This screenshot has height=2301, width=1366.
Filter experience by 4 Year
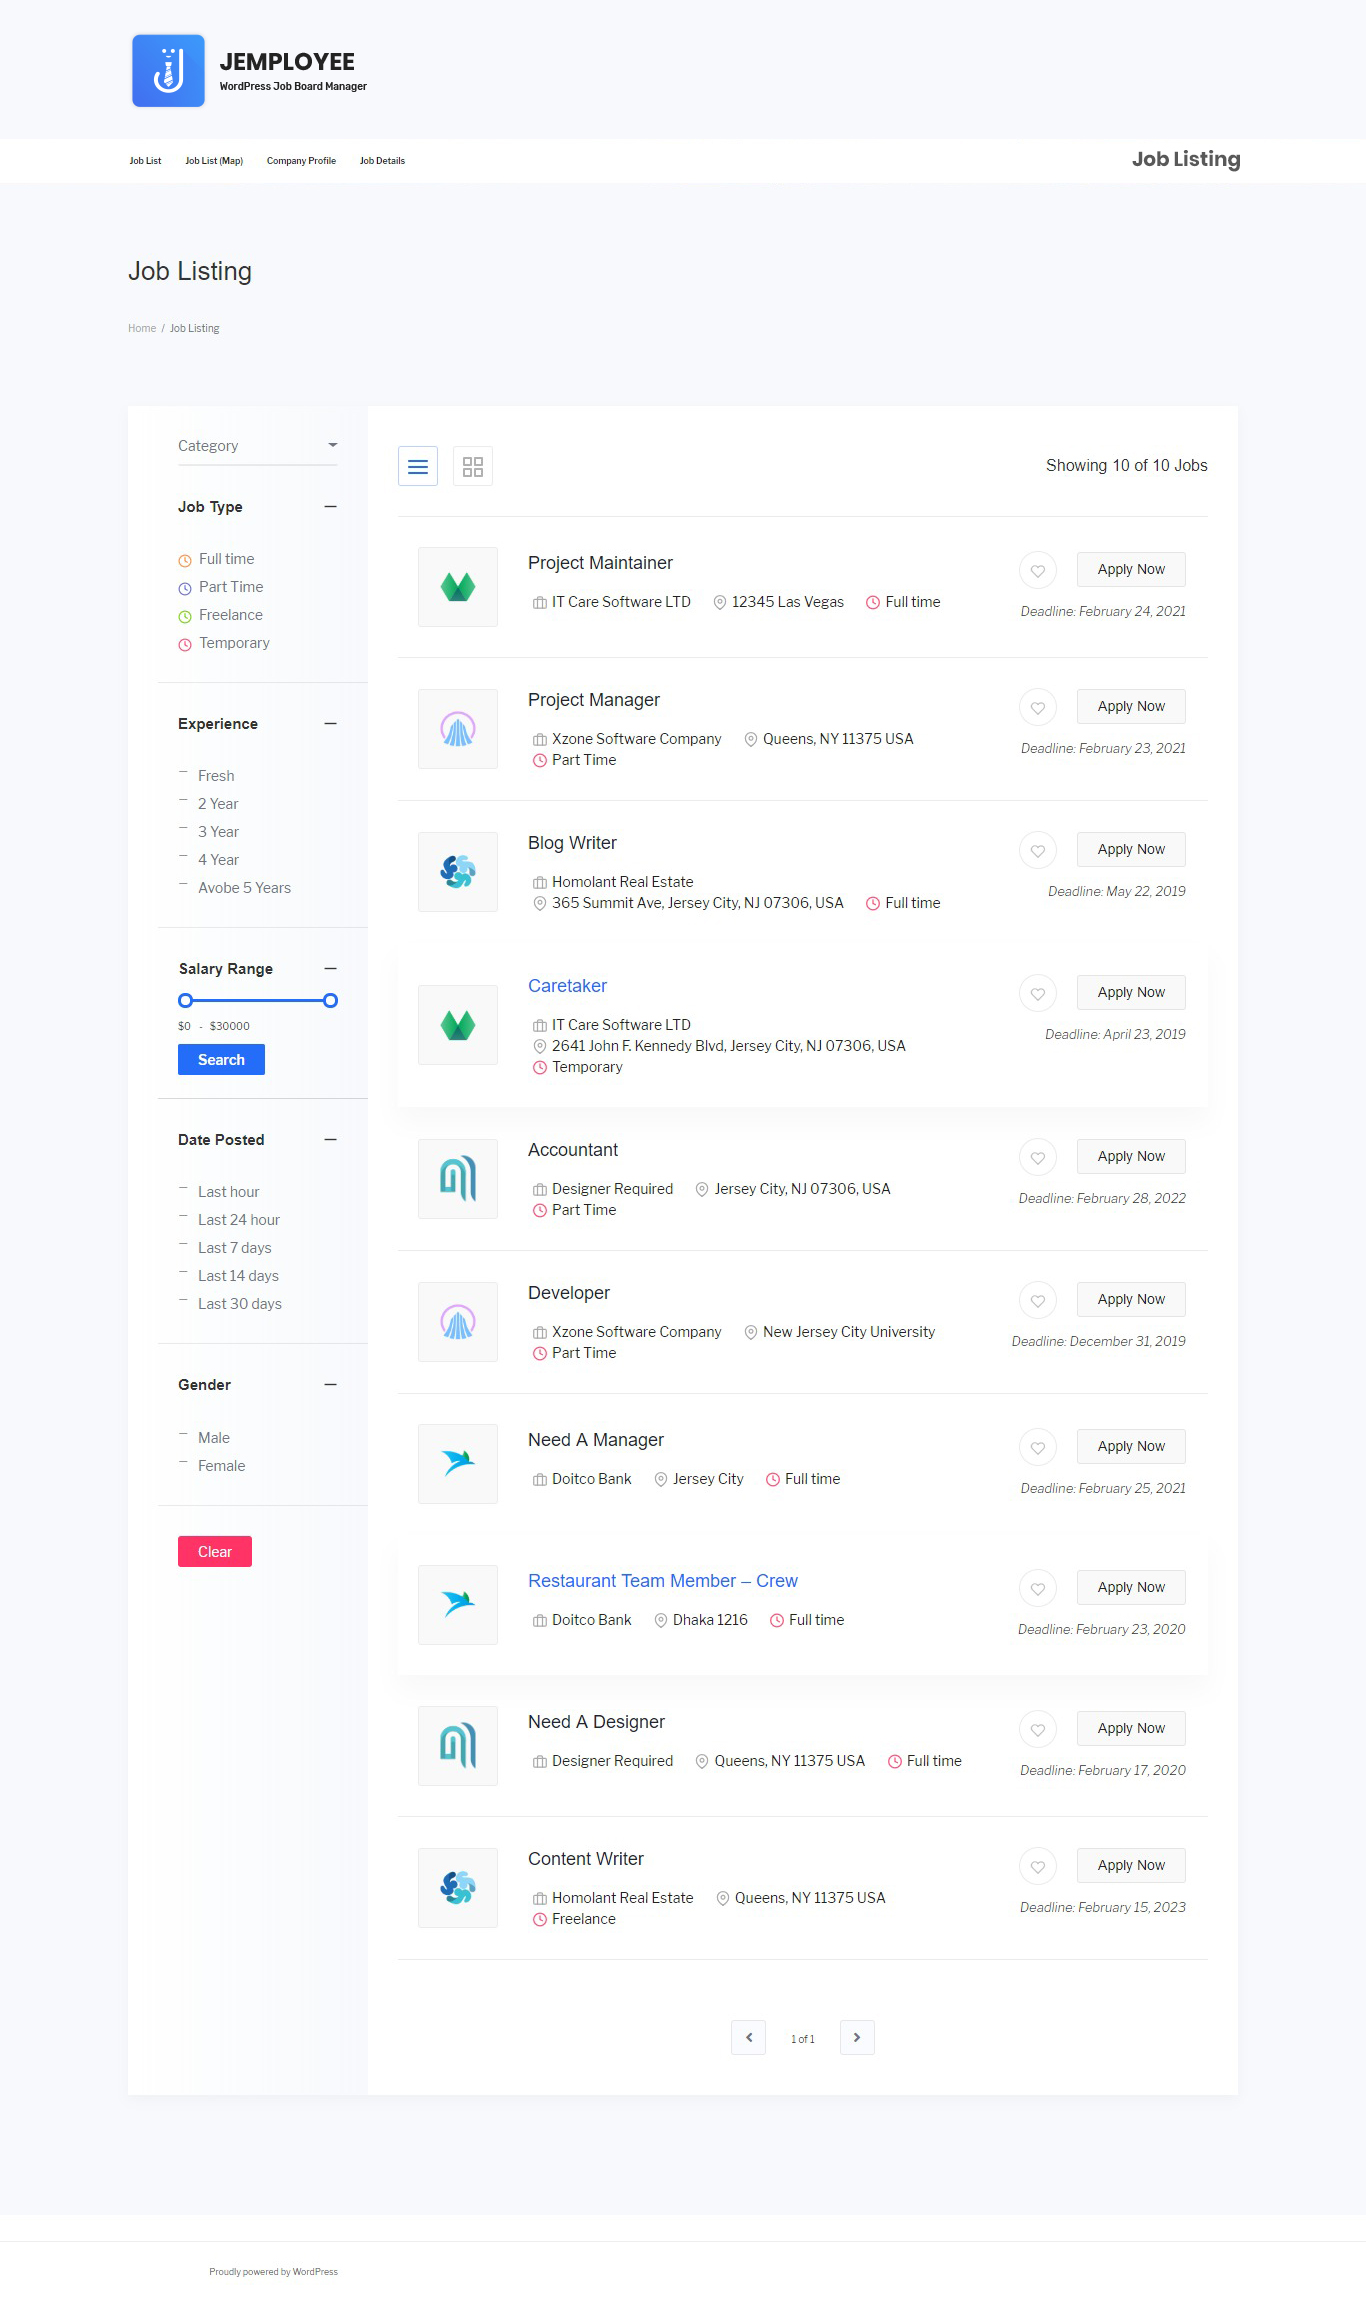pyautogui.click(x=218, y=860)
